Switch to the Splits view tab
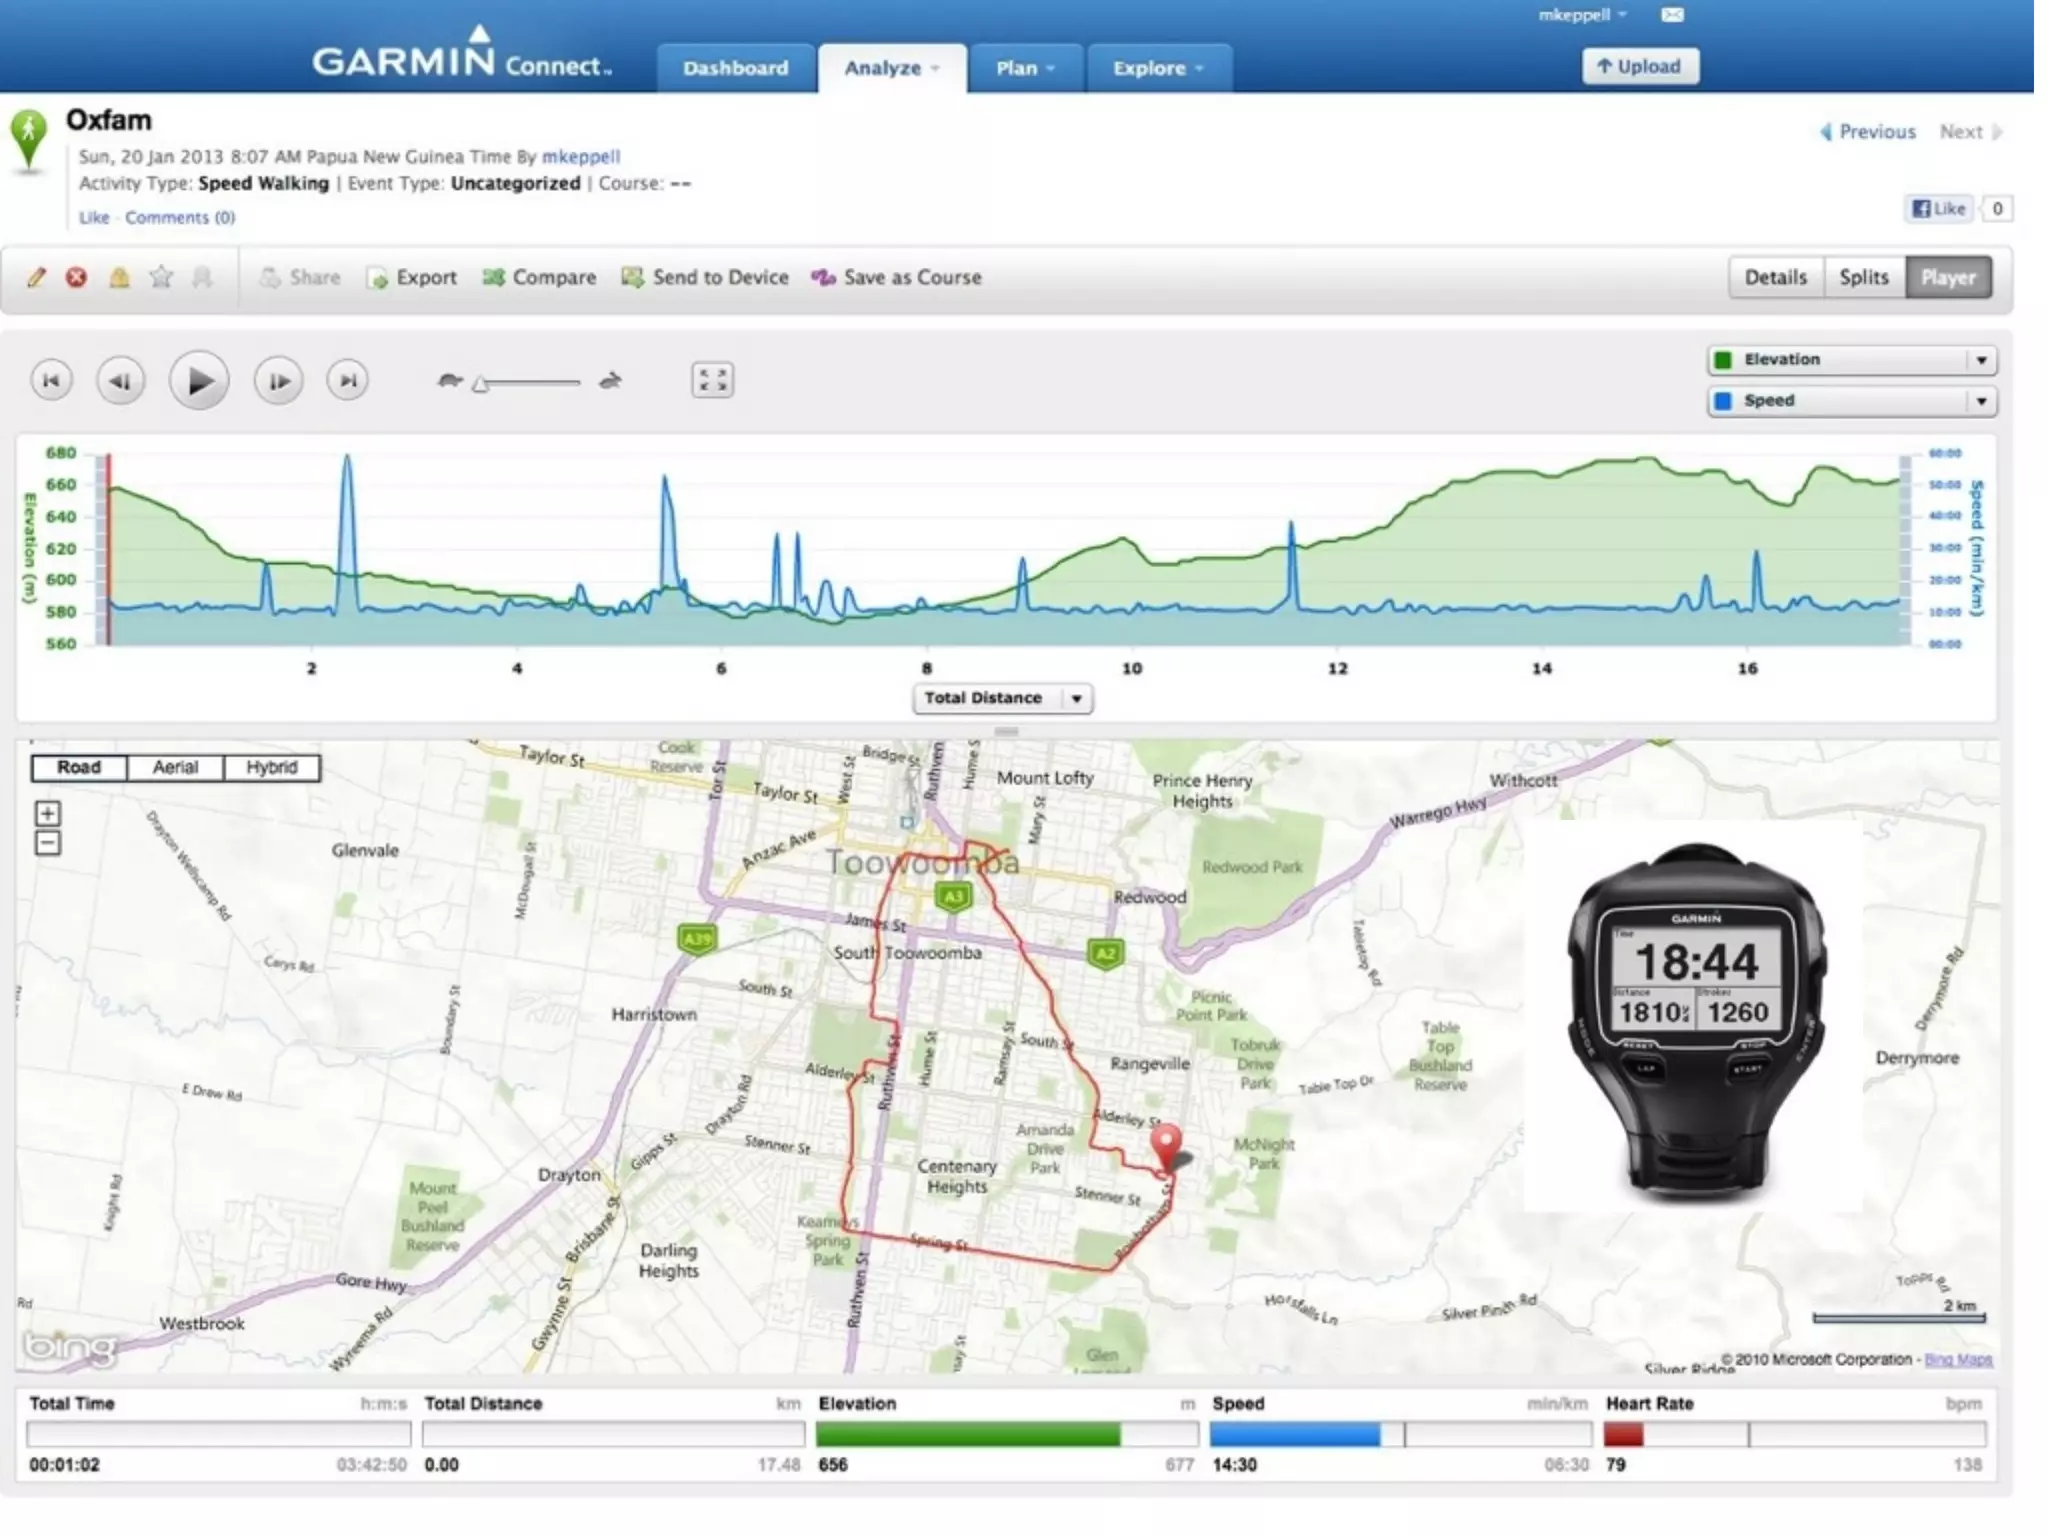The image size is (2048, 1536). point(1863,277)
